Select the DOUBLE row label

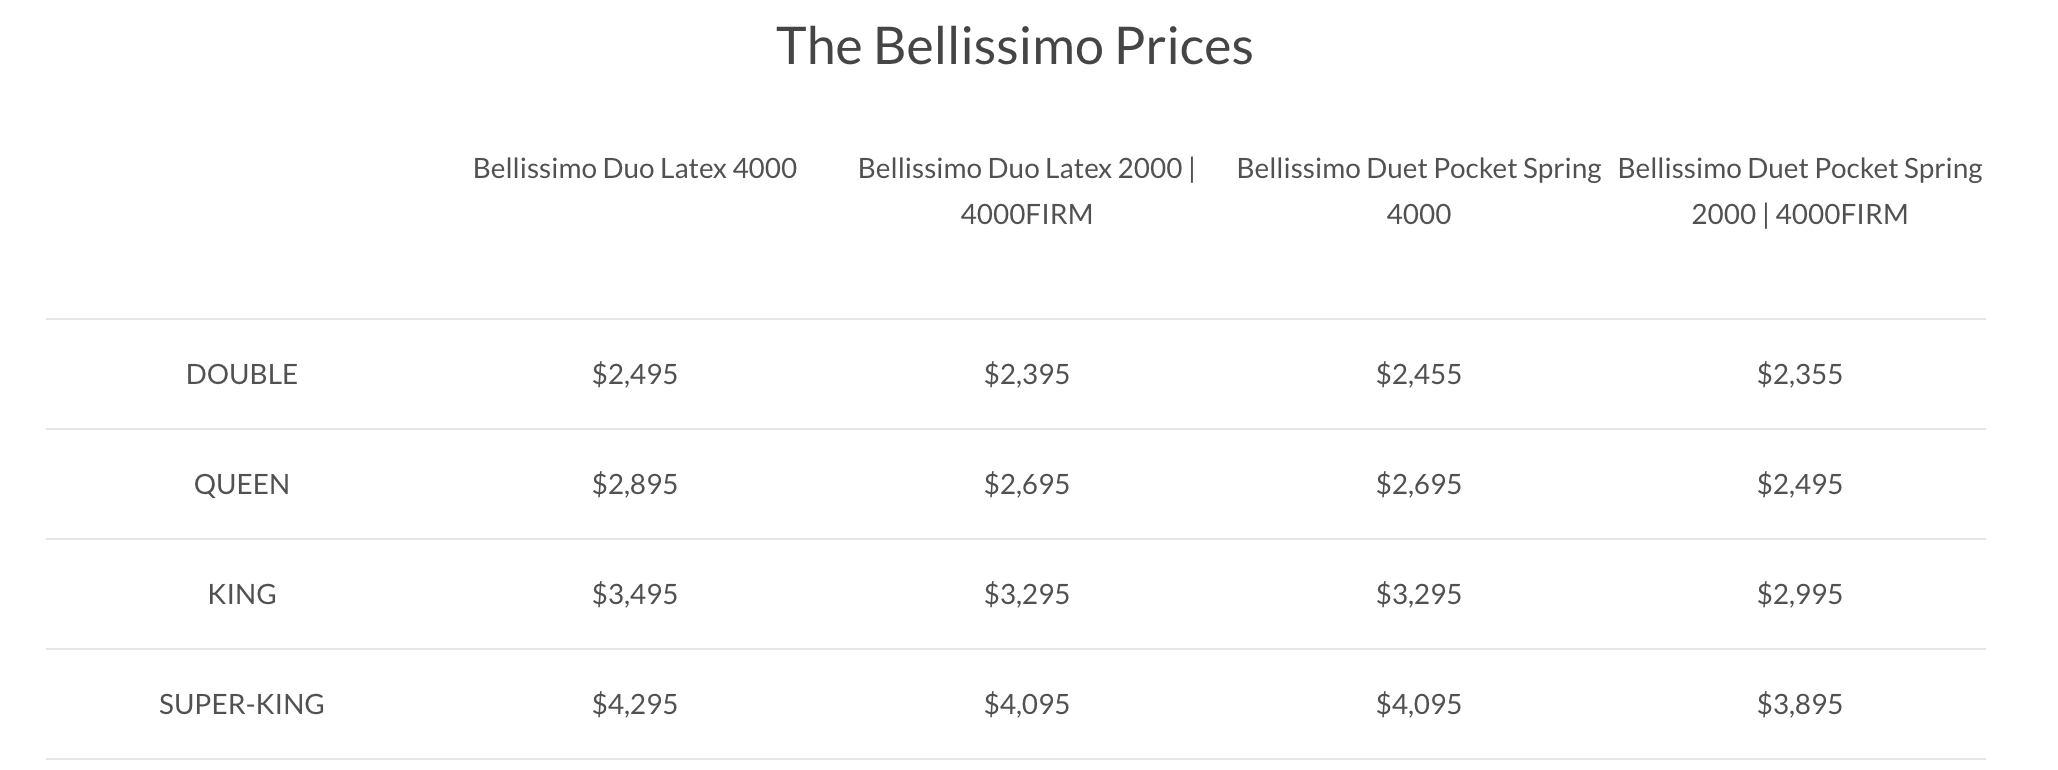(x=242, y=374)
